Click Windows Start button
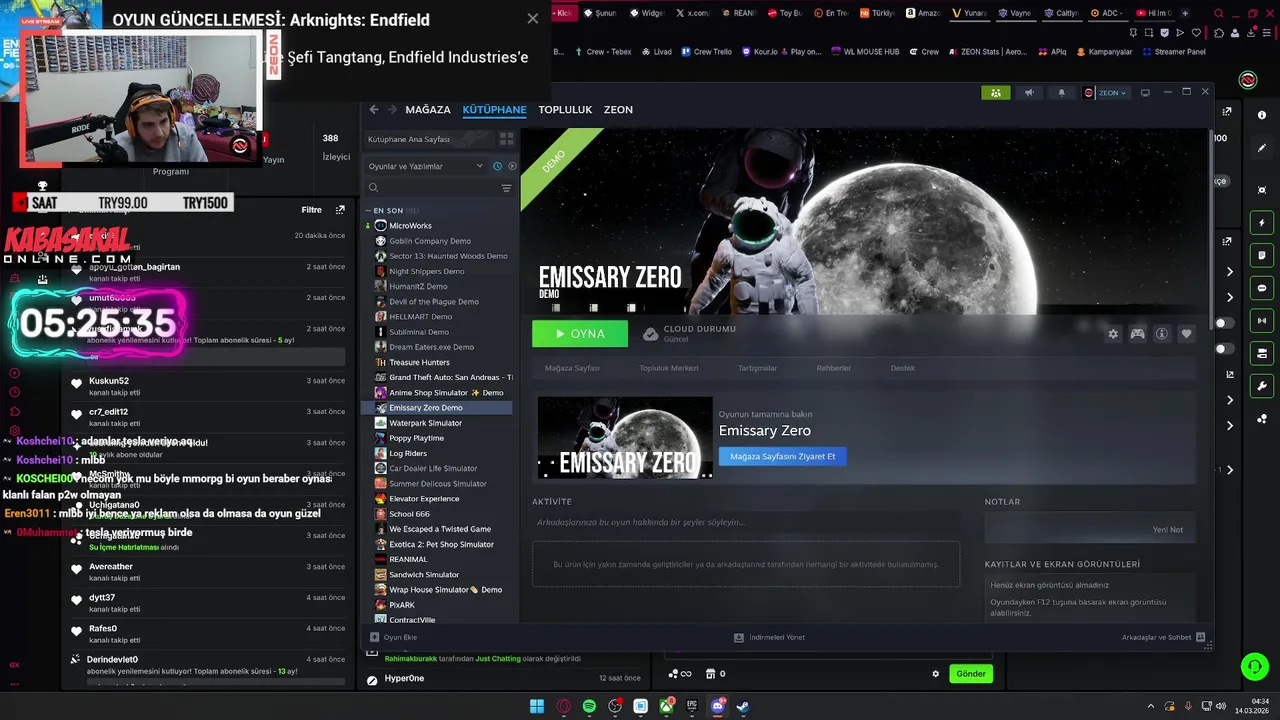This screenshot has height=720, width=1280. pyautogui.click(x=537, y=706)
